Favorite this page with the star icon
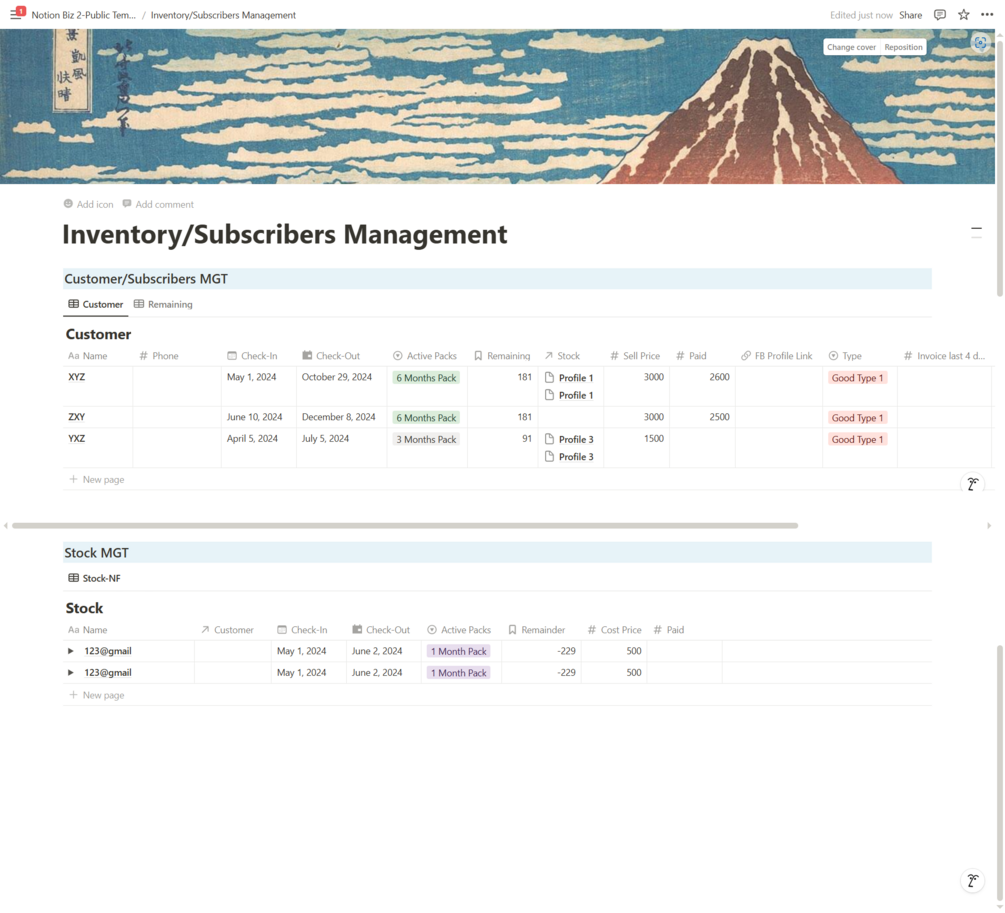Viewport: 1005px width, 913px height. coord(963,15)
